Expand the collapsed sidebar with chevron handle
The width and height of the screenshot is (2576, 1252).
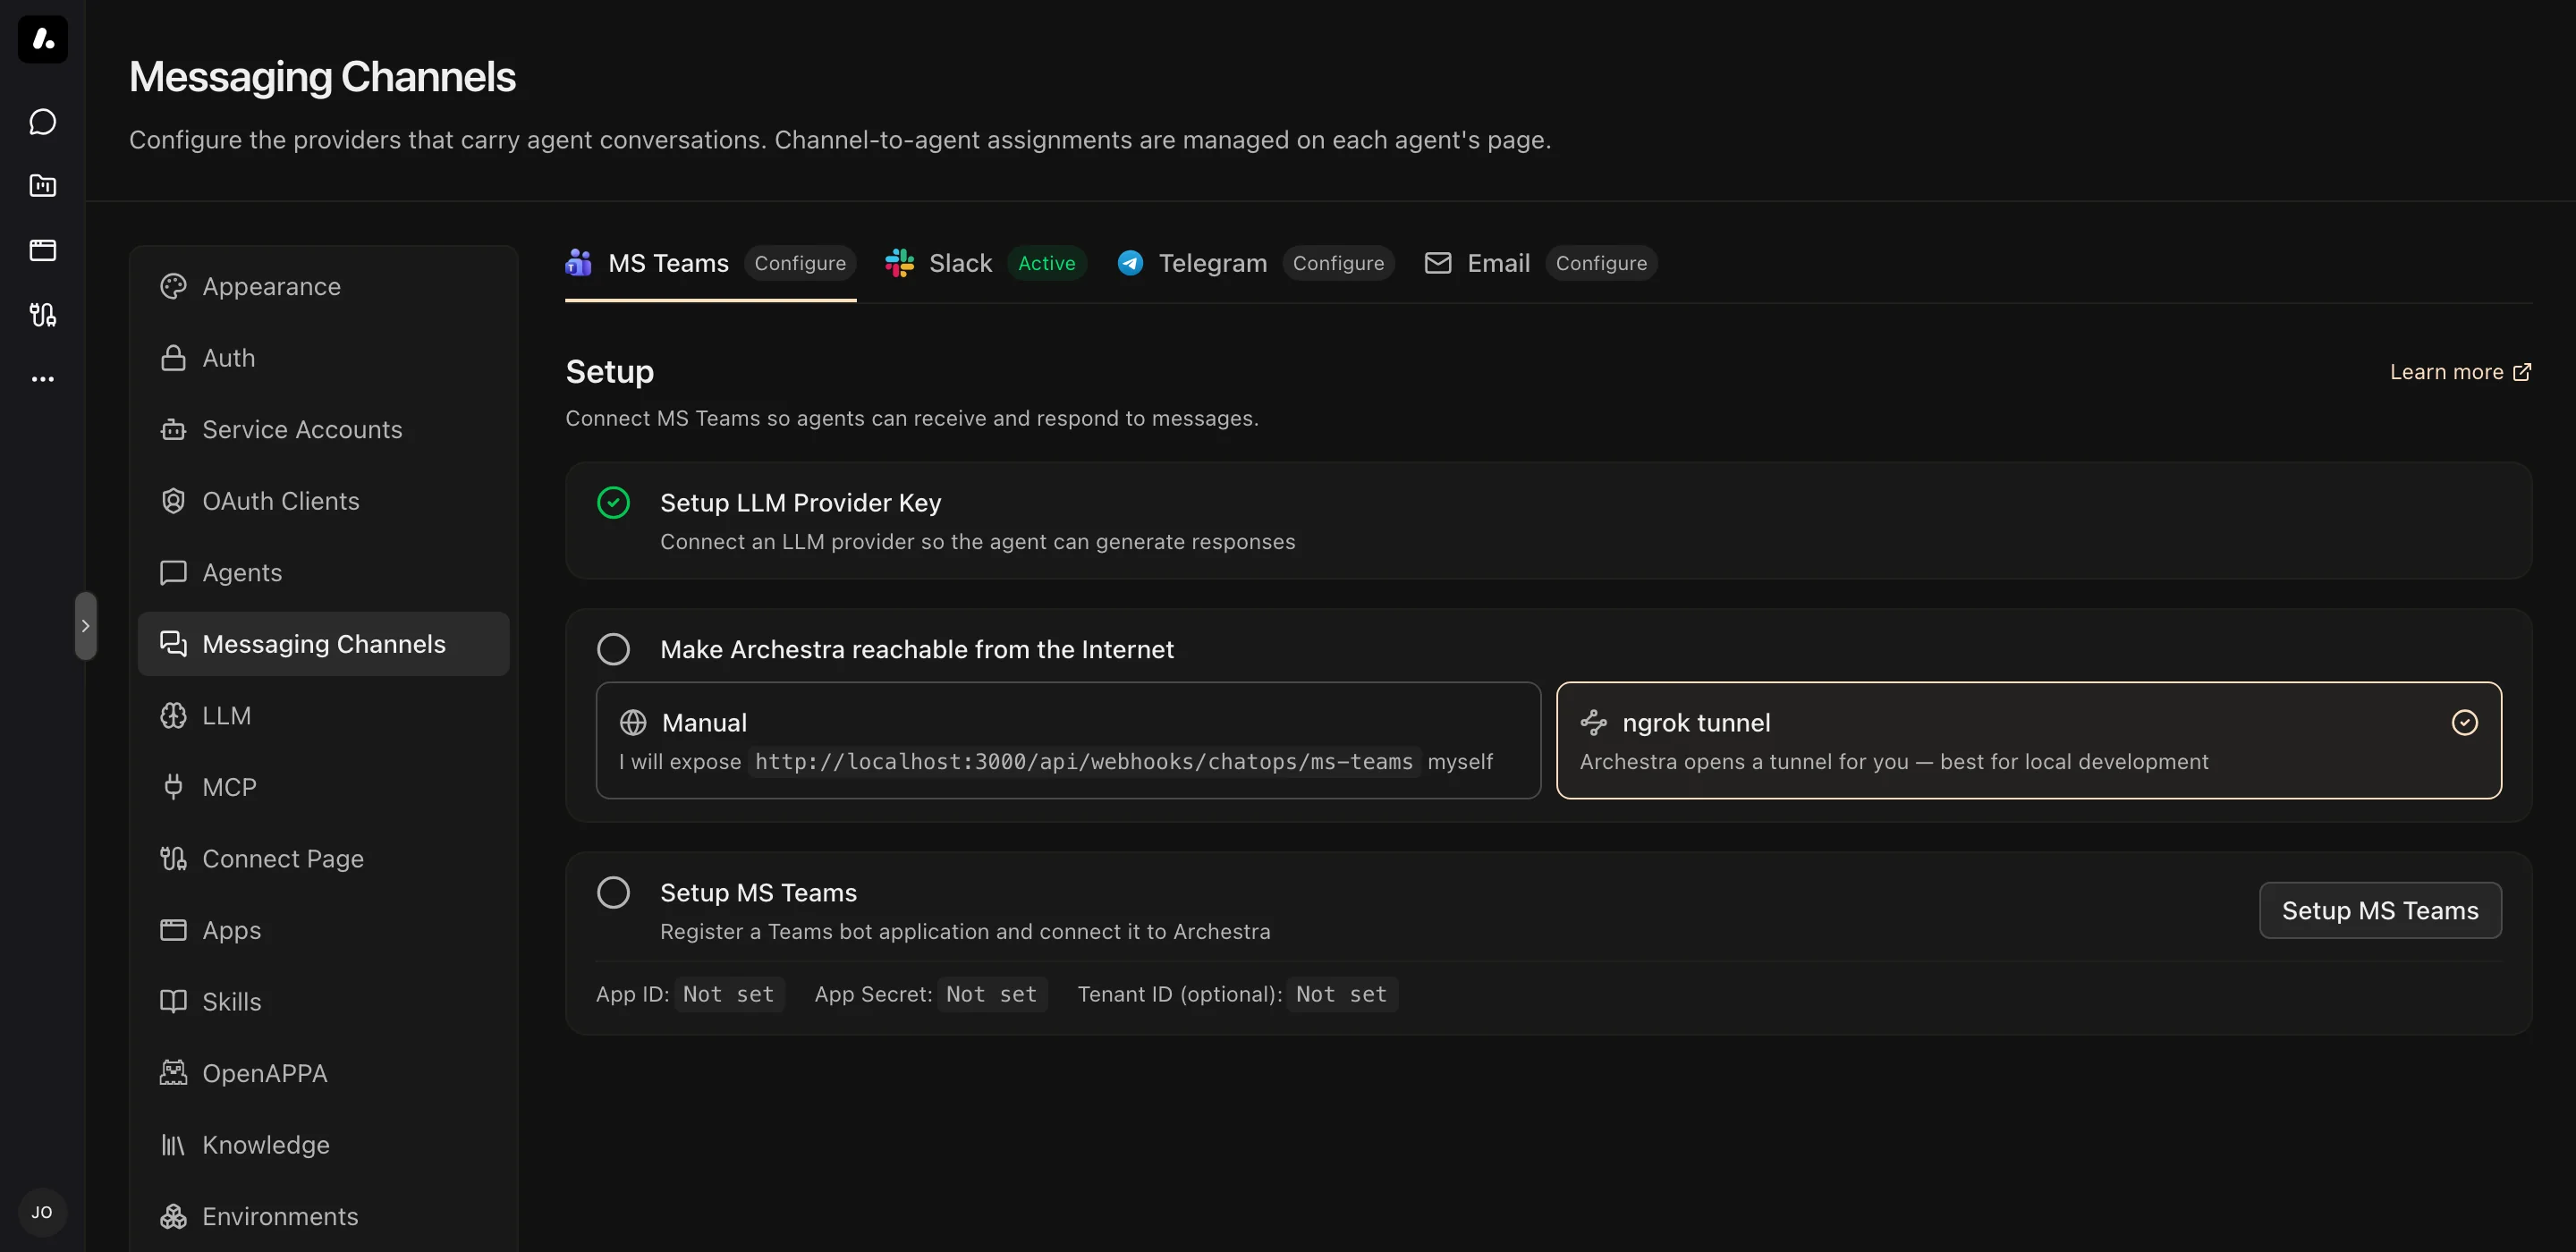pos(86,626)
